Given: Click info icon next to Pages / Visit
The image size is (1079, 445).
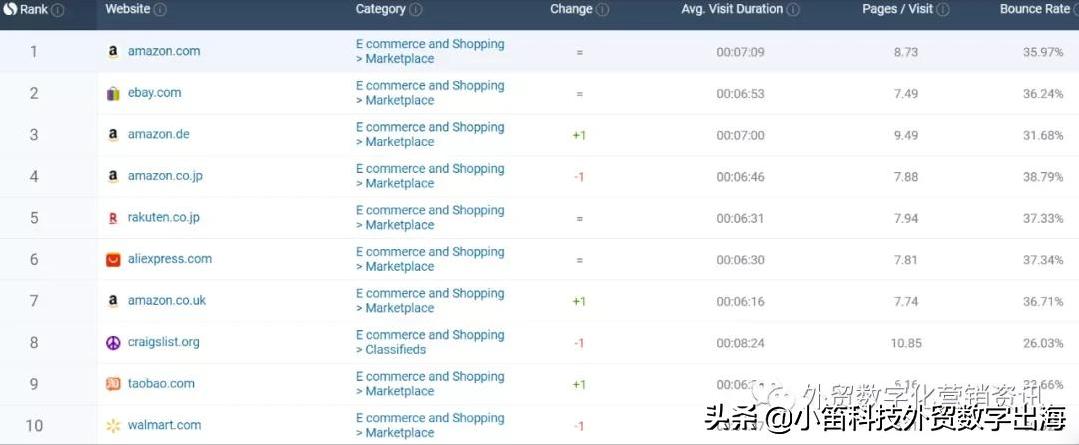Looking at the screenshot, I should click(x=943, y=10).
